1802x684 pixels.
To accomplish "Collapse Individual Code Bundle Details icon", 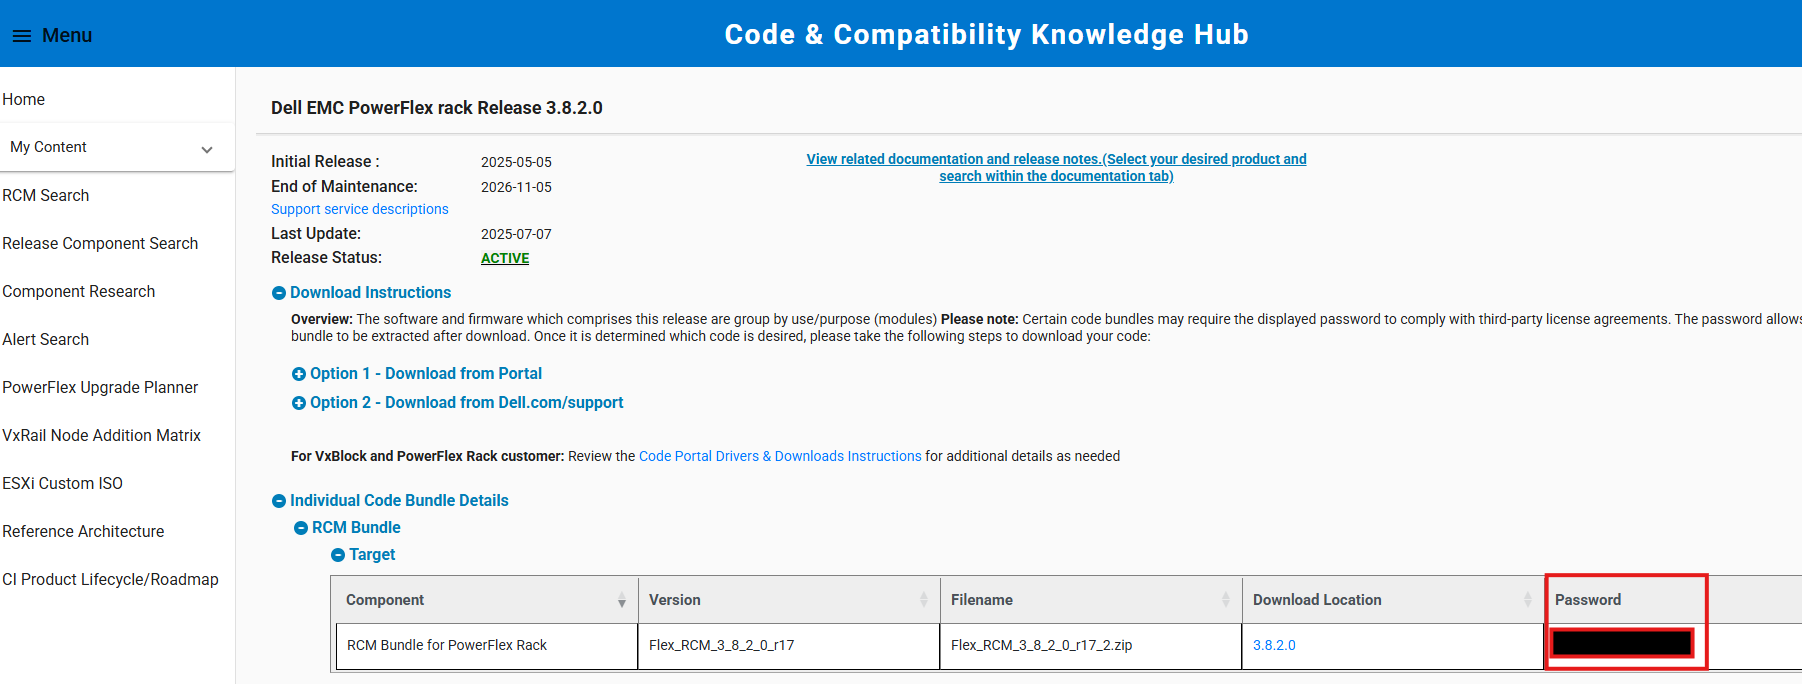I will (279, 501).
